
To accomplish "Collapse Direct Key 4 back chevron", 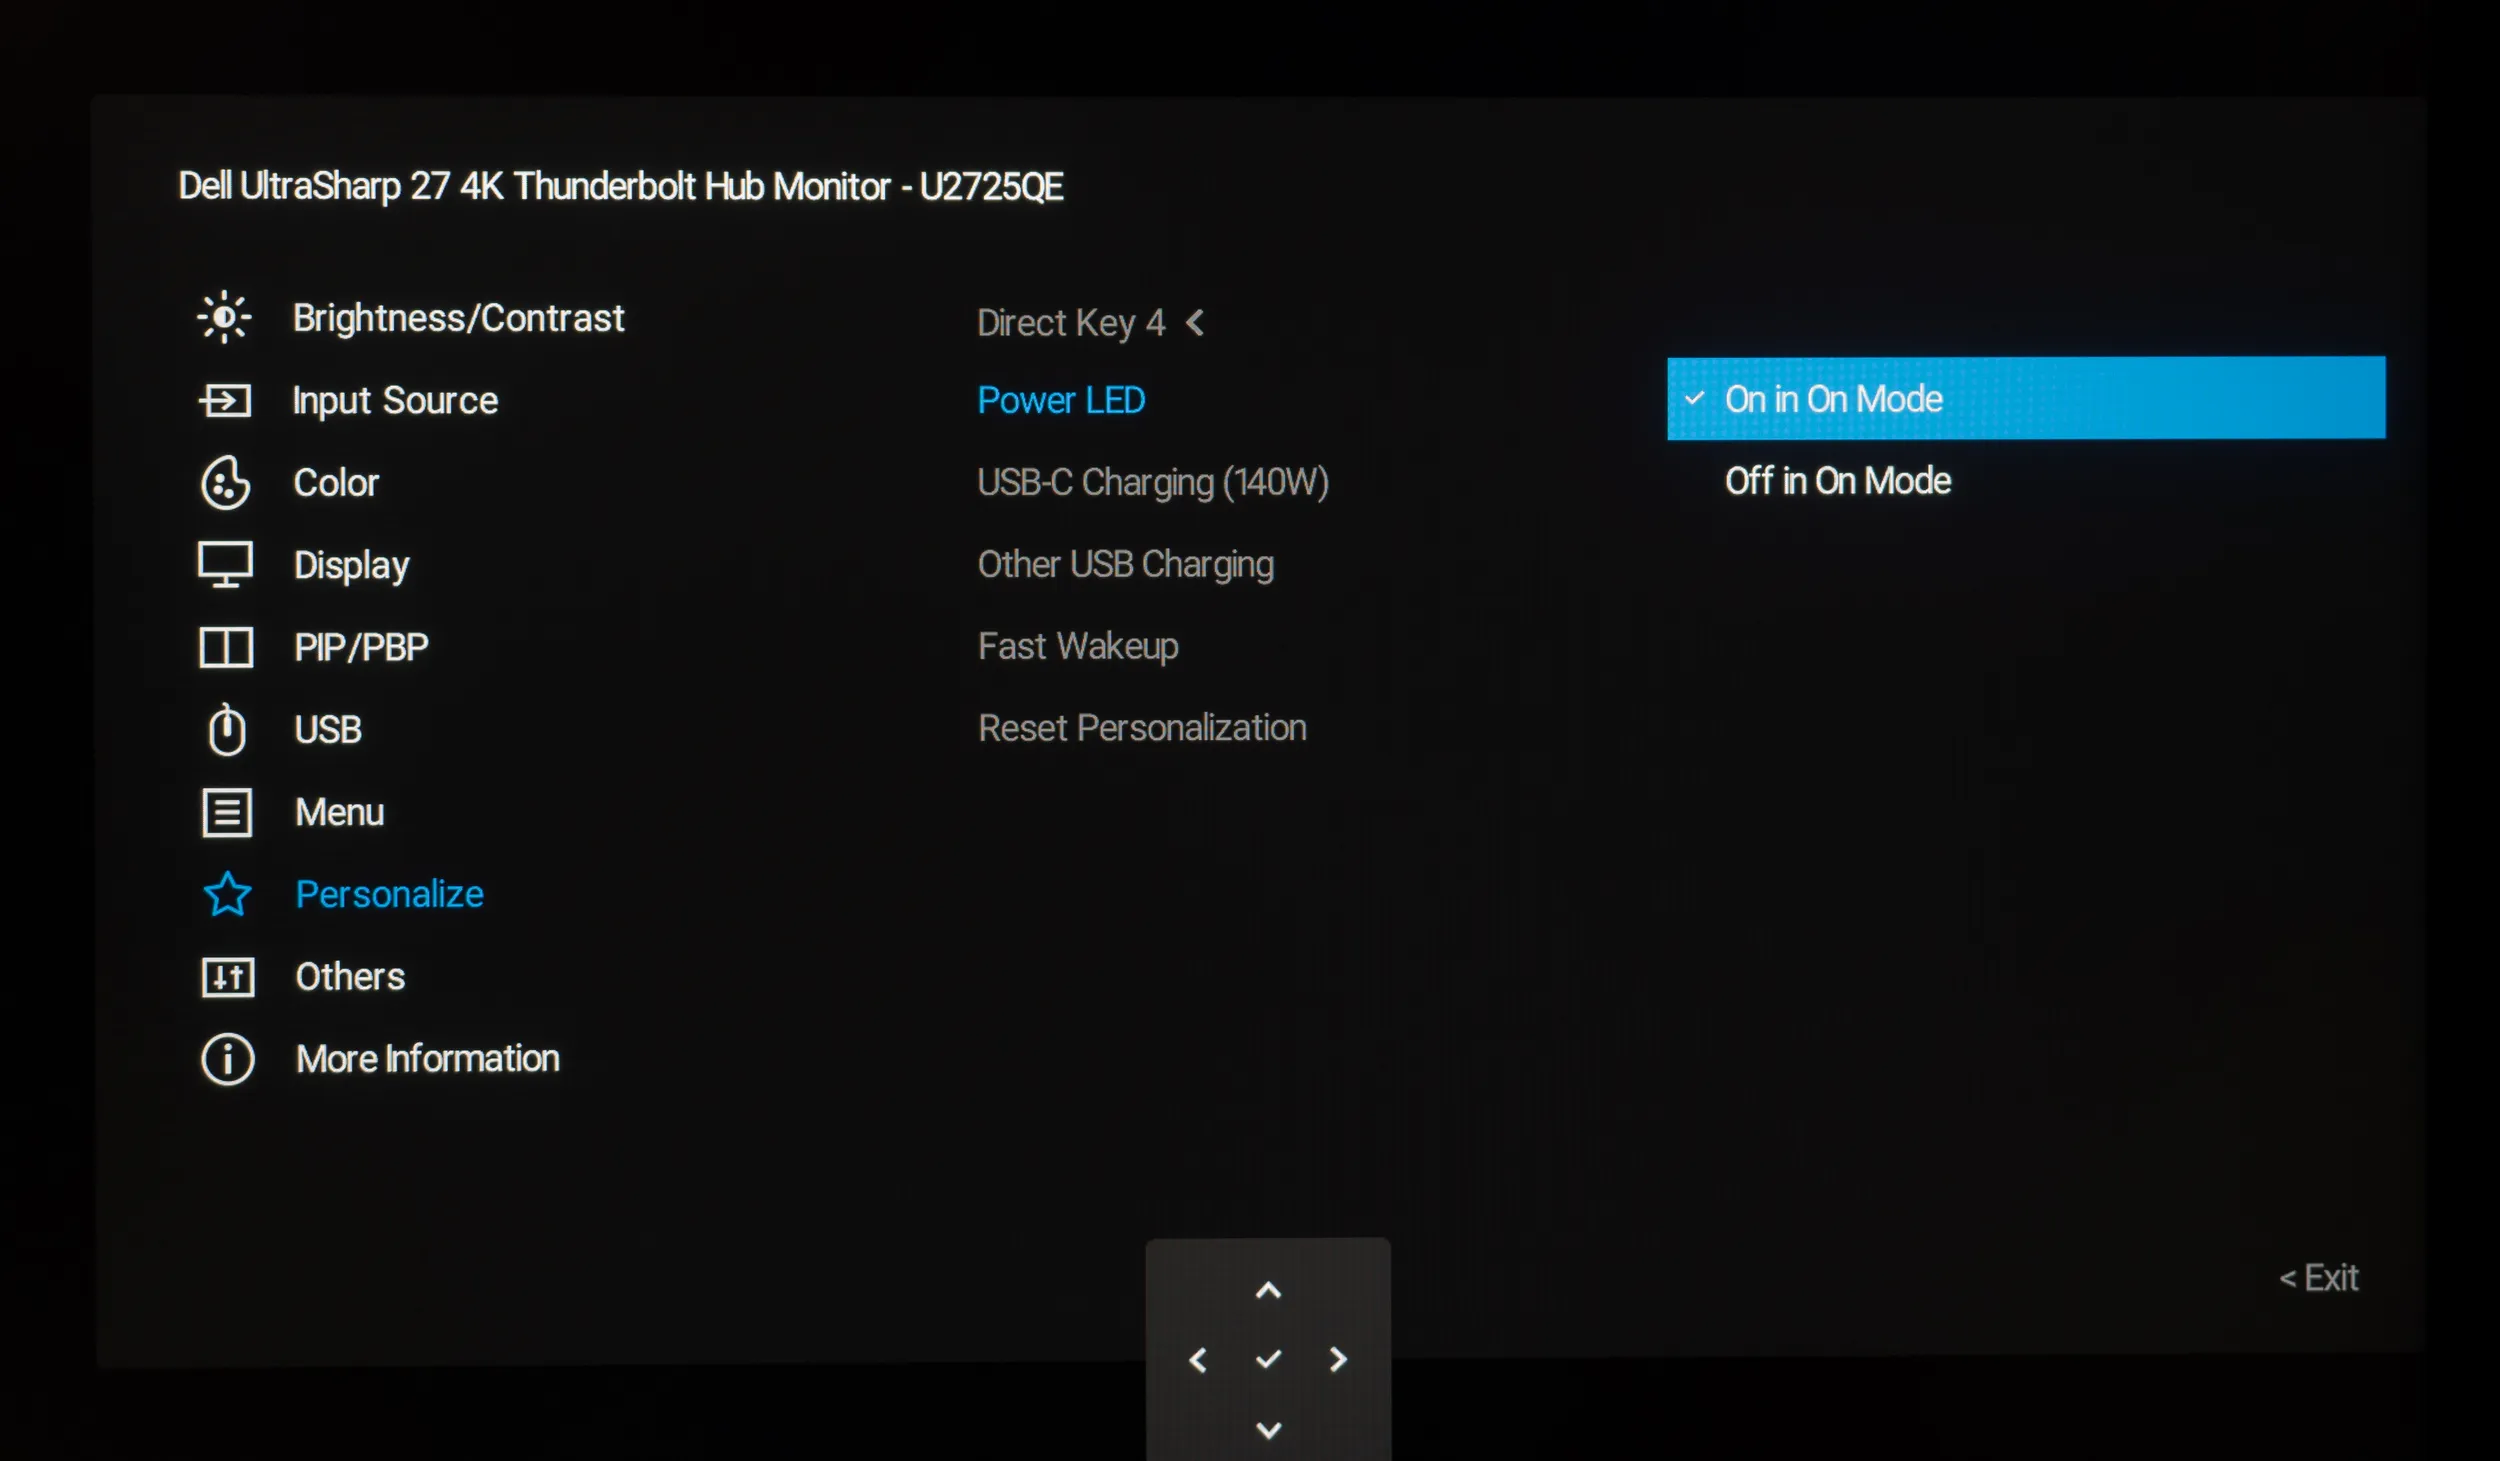I will click(1194, 323).
